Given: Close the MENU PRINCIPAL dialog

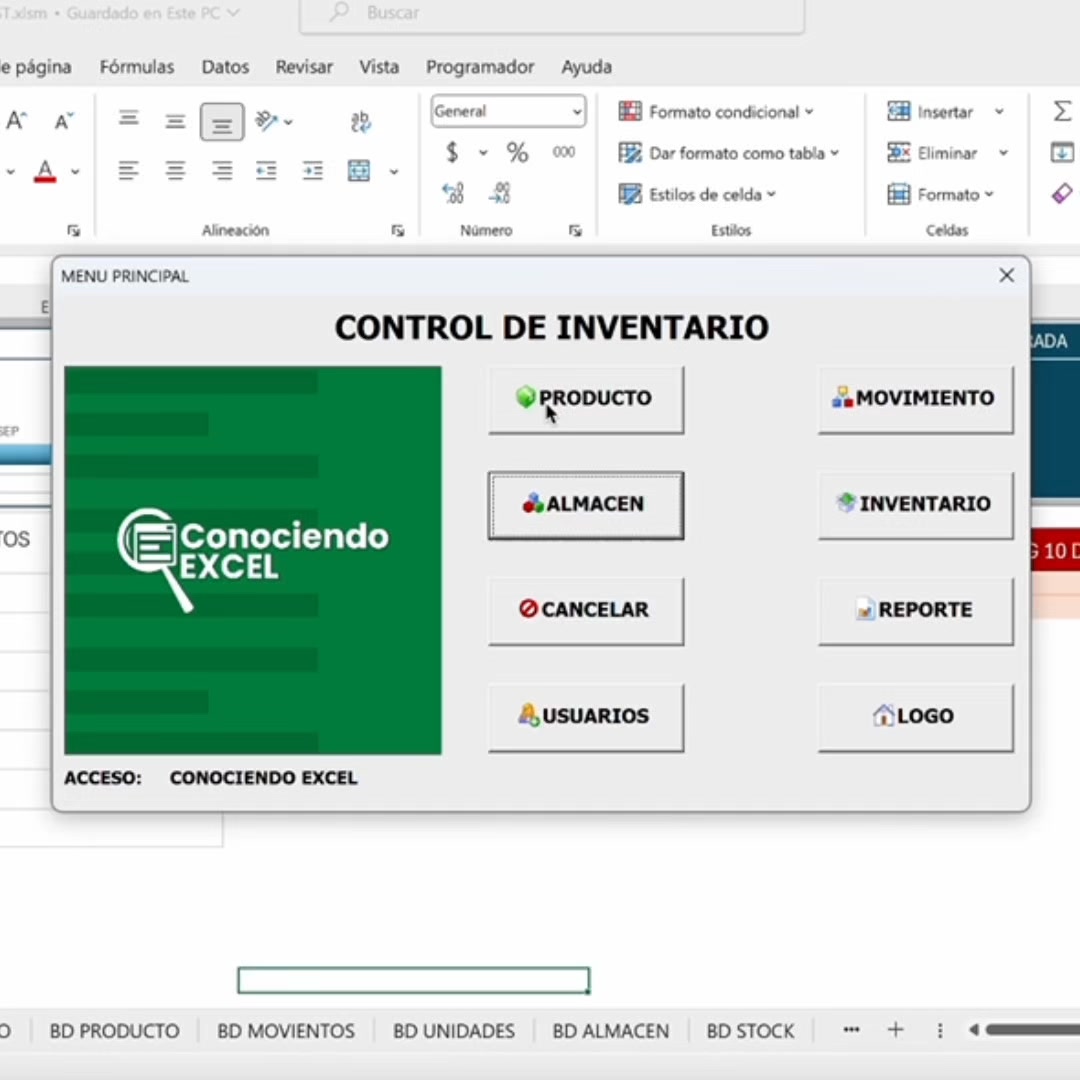Looking at the screenshot, I should pyautogui.click(x=1006, y=276).
